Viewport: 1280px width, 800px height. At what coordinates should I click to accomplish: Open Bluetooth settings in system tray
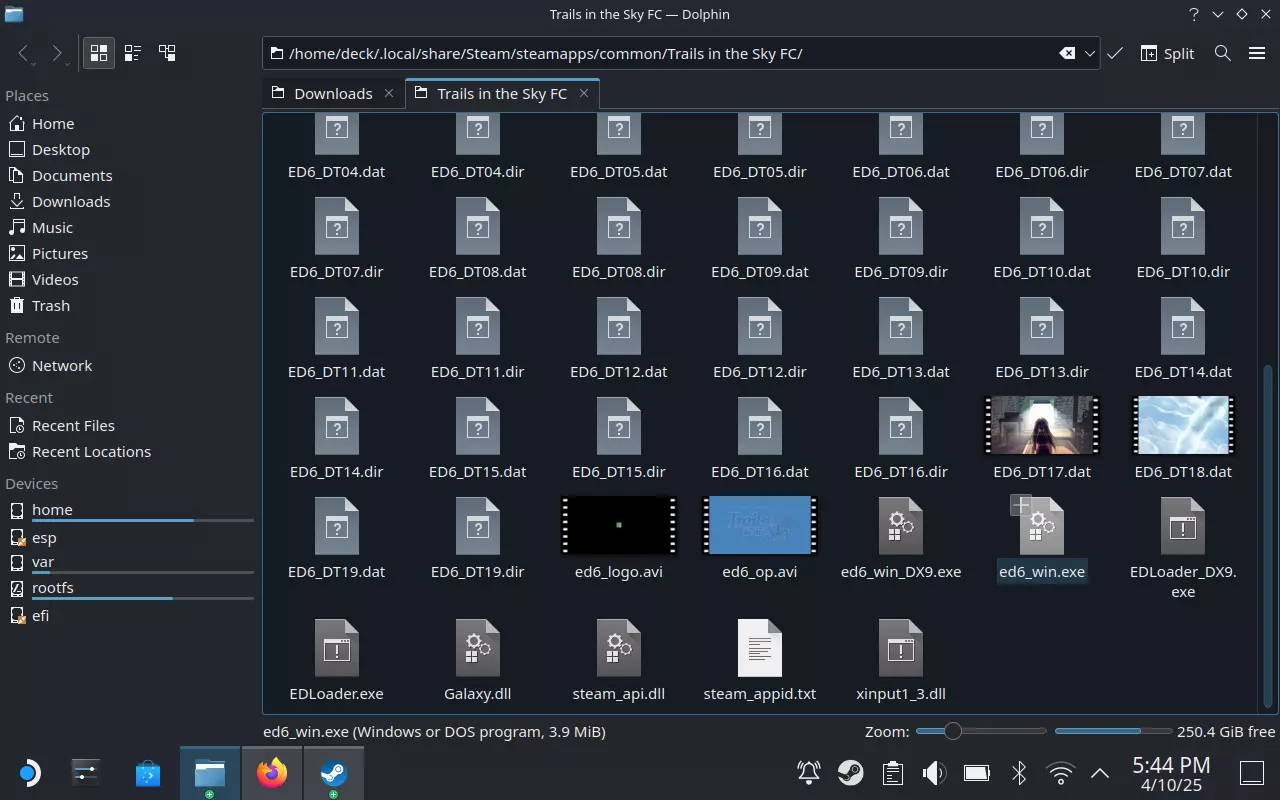coord(1019,772)
